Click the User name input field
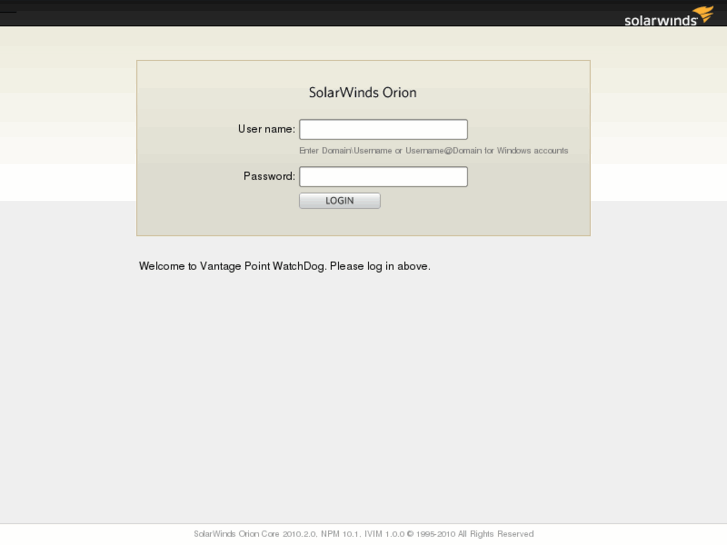Image resolution: width=727 pixels, height=545 pixels. (x=383, y=129)
